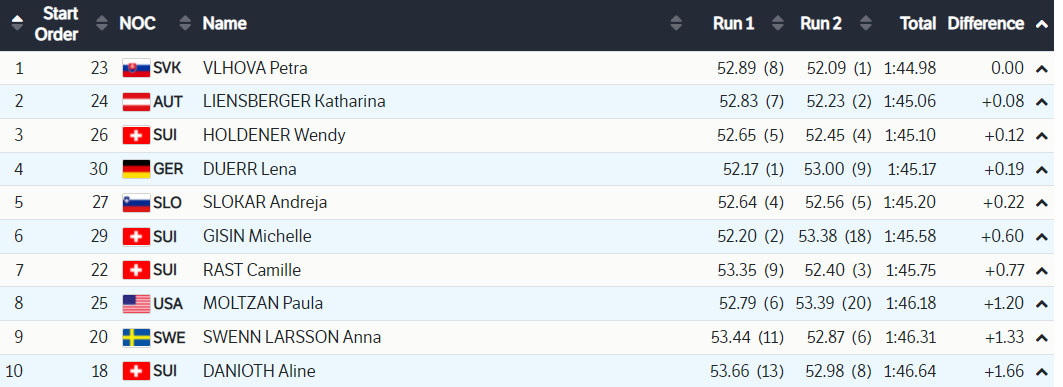The width and height of the screenshot is (1063, 387).
Task: Sort results by Name column header
Action: [224, 24]
